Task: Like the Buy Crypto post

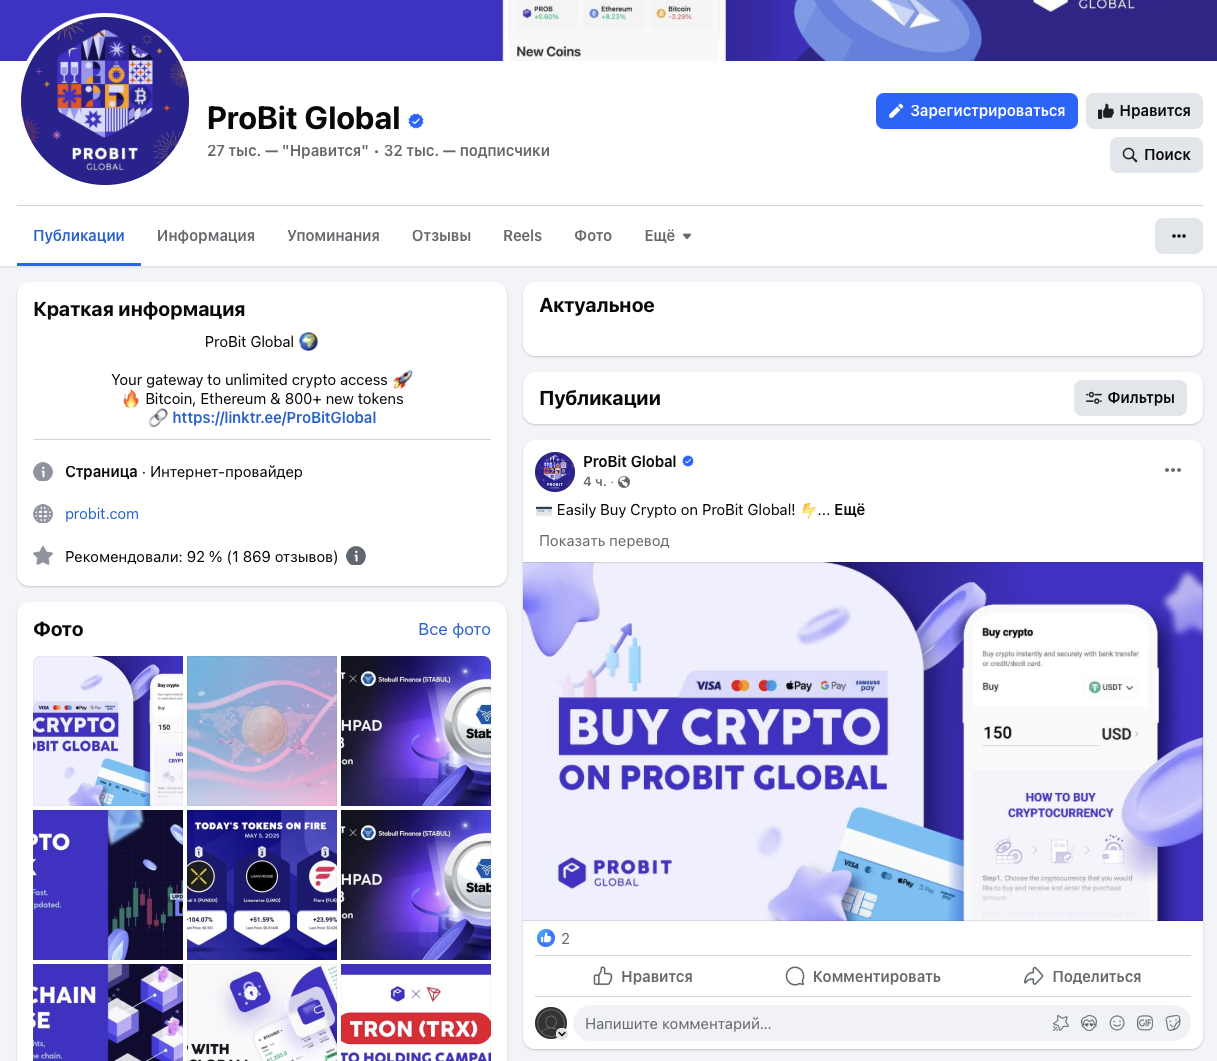Action: [x=643, y=976]
